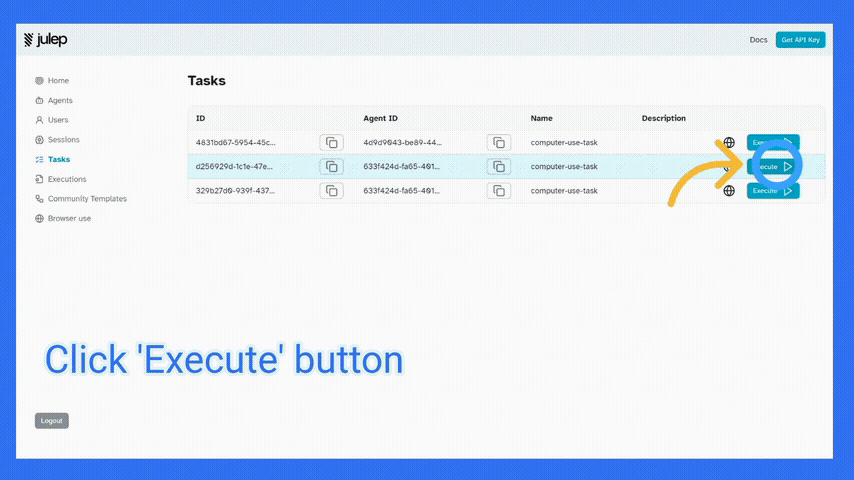Copy task ID d256929d-1c1e-47e
Image resolution: width=854 pixels, height=480 pixels.
331,167
